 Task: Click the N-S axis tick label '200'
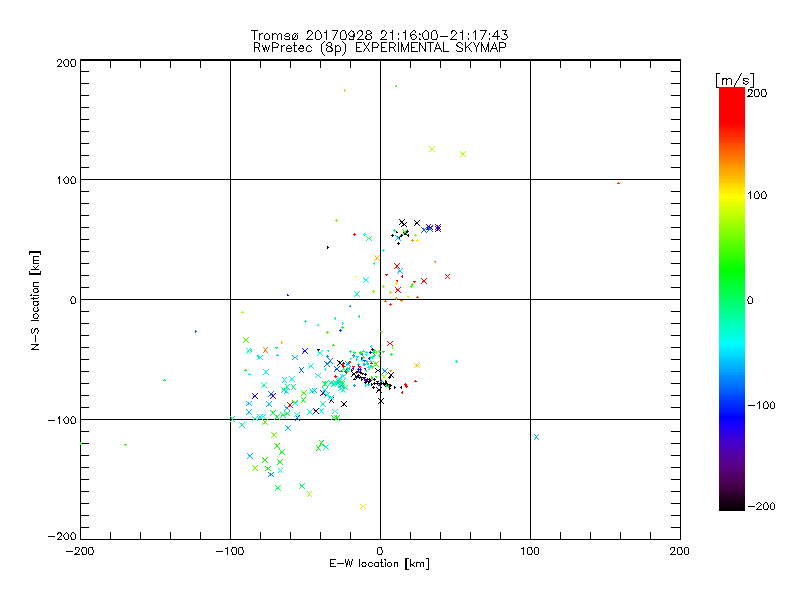tap(66, 63)
